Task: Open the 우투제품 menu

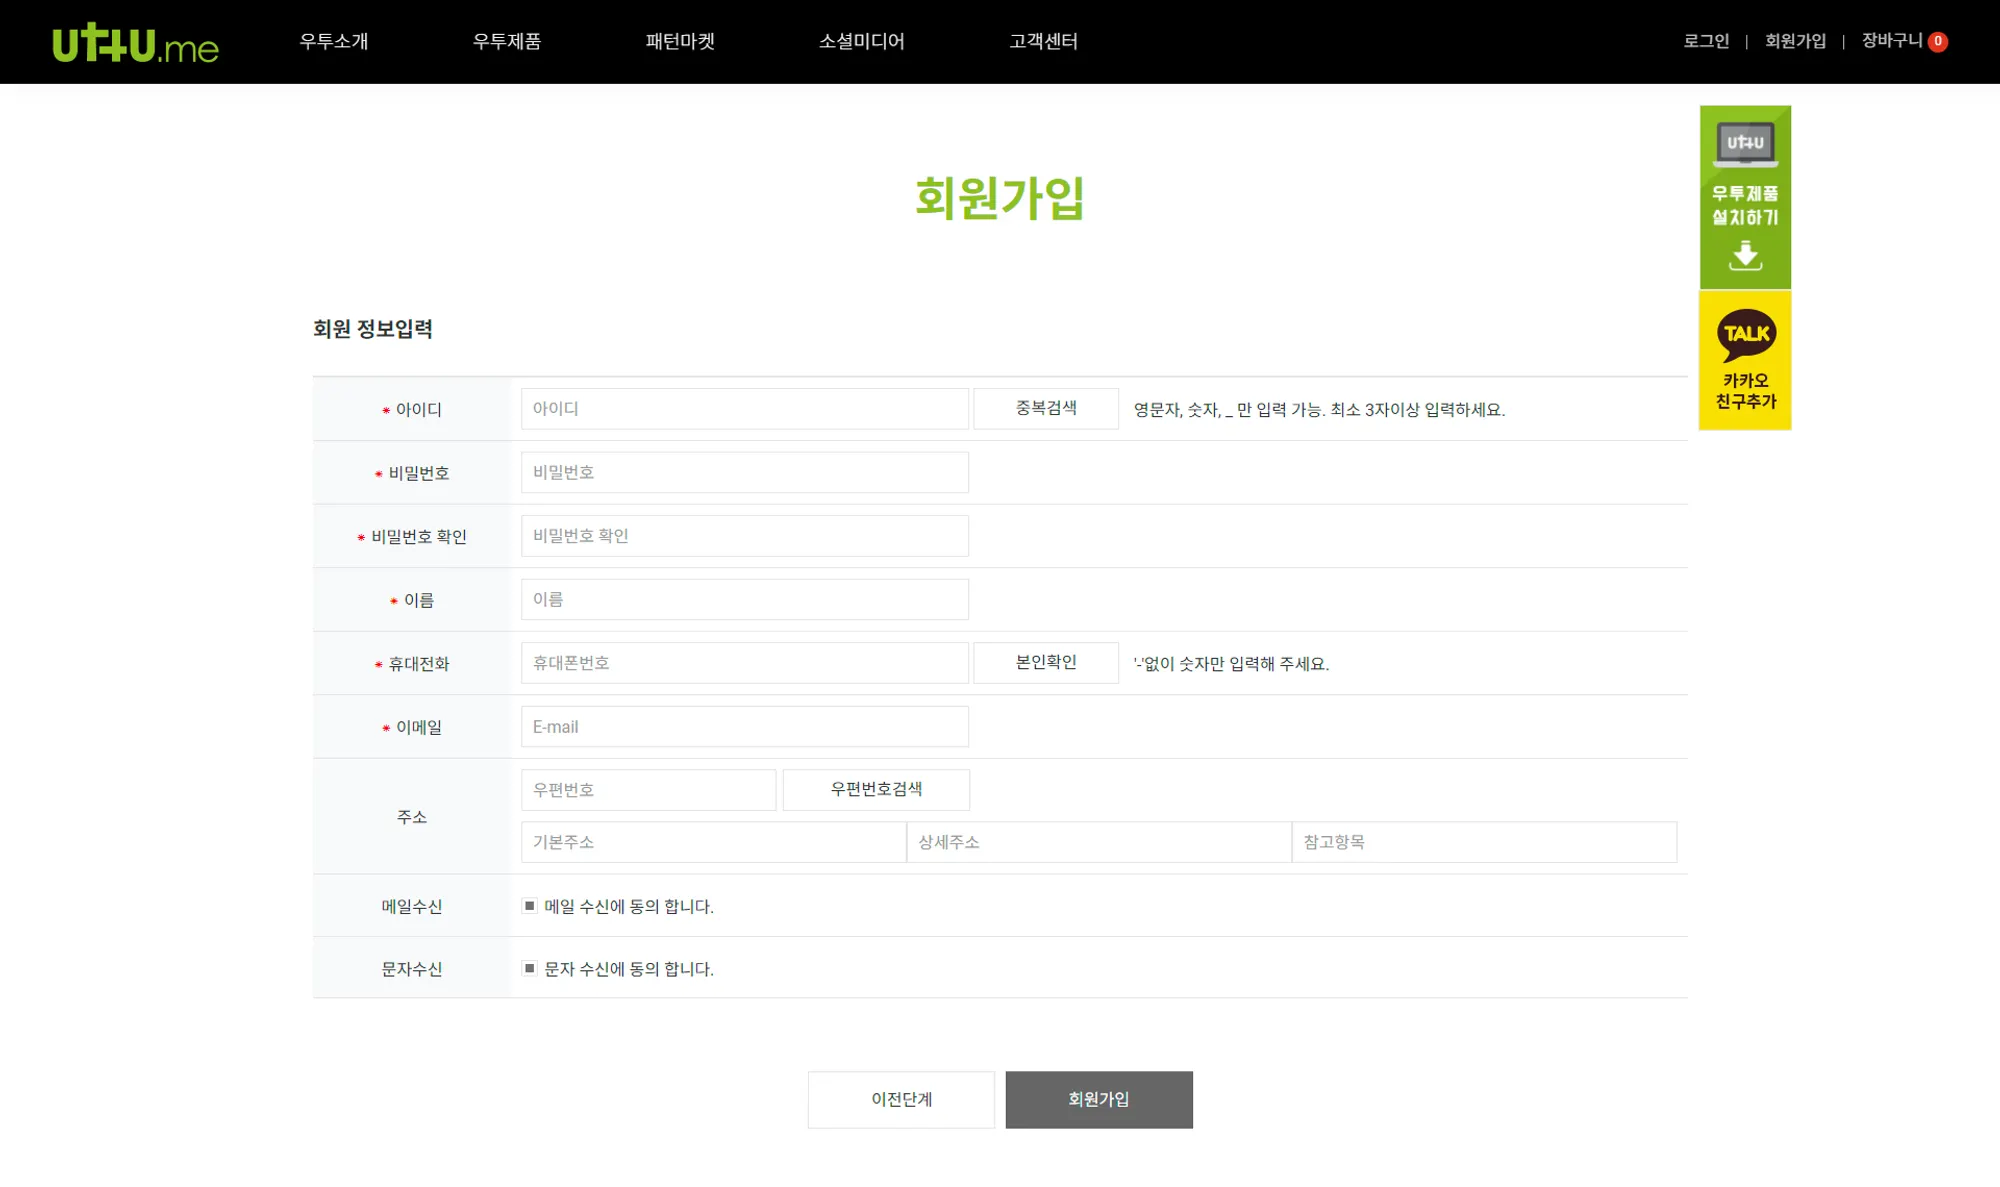Action: click(507, 41)
